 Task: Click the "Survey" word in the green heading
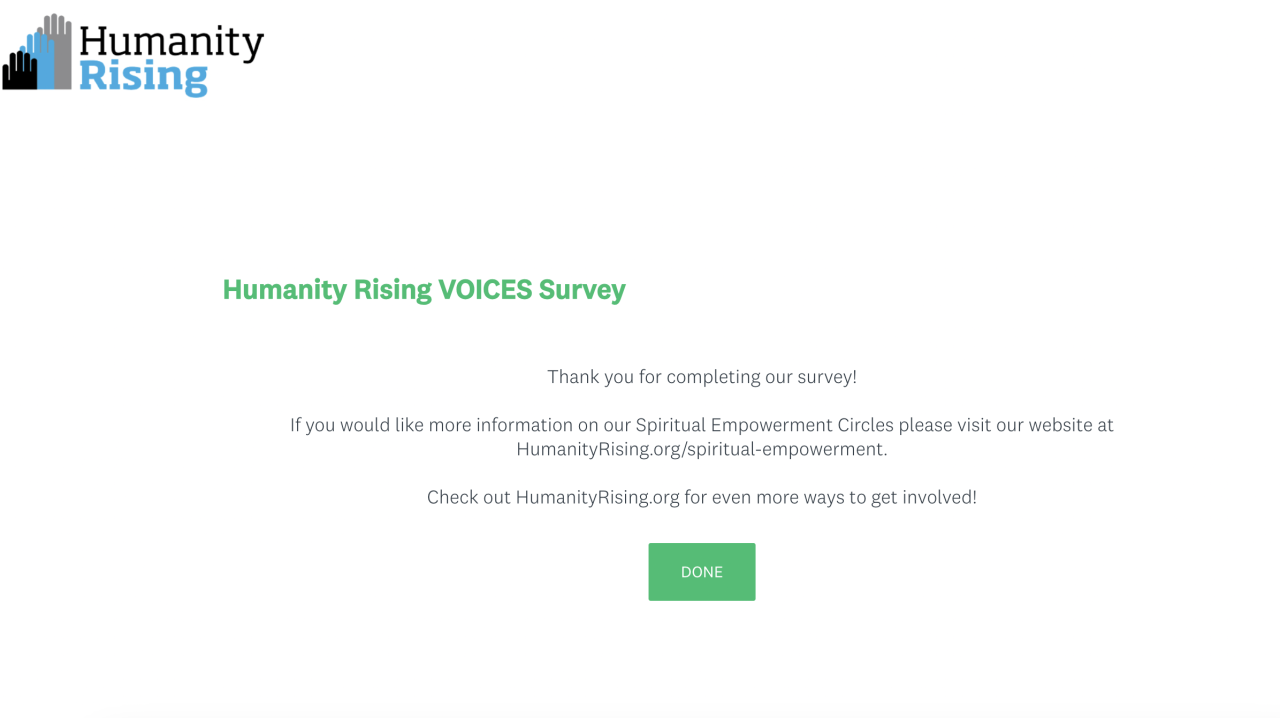pyautogui.click(x=582, y=289)
